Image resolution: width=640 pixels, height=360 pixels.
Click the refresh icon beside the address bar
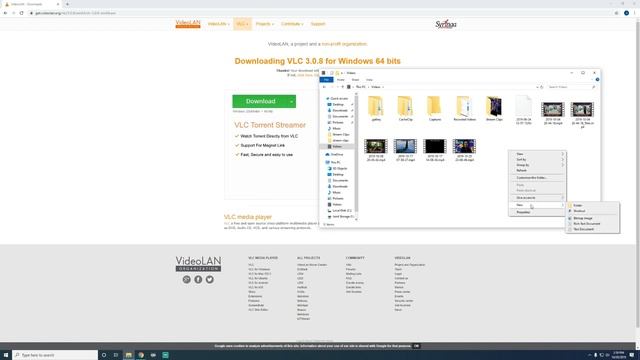[x=542, y=87]
